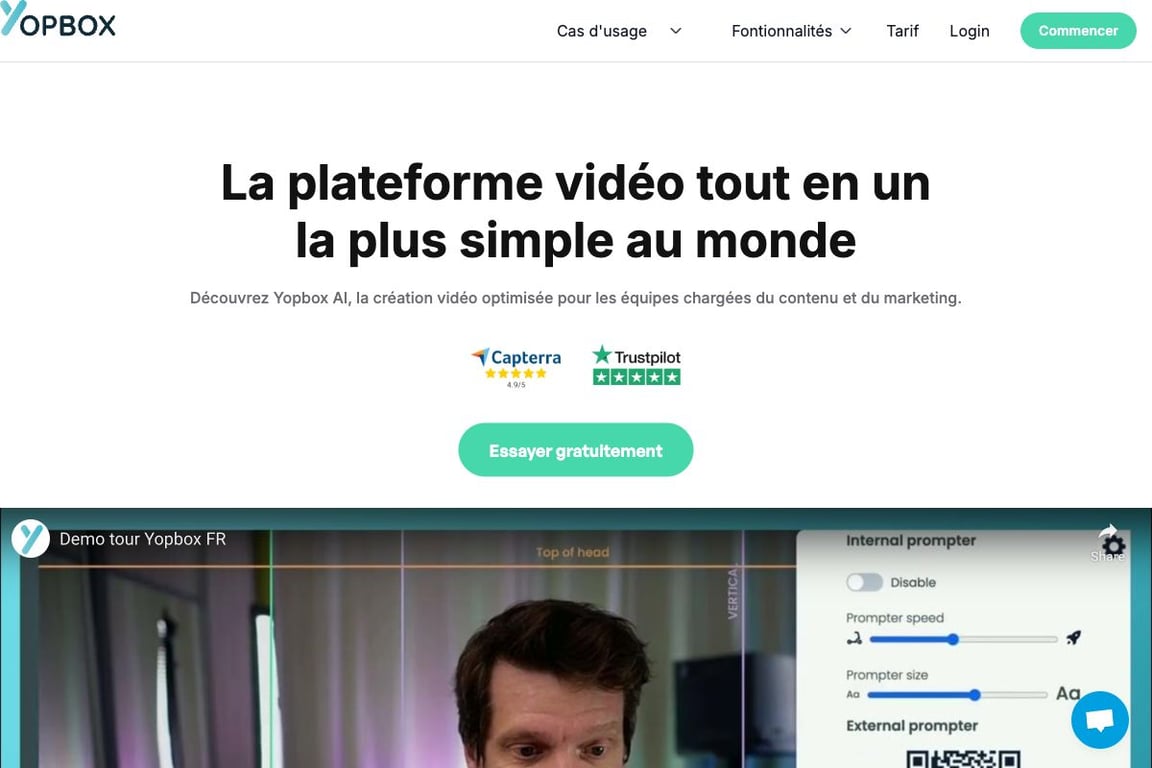This screenshot has height=768, width=1152.
Task: Expand the Cas d'usage chevron
Action: (676, 31)
